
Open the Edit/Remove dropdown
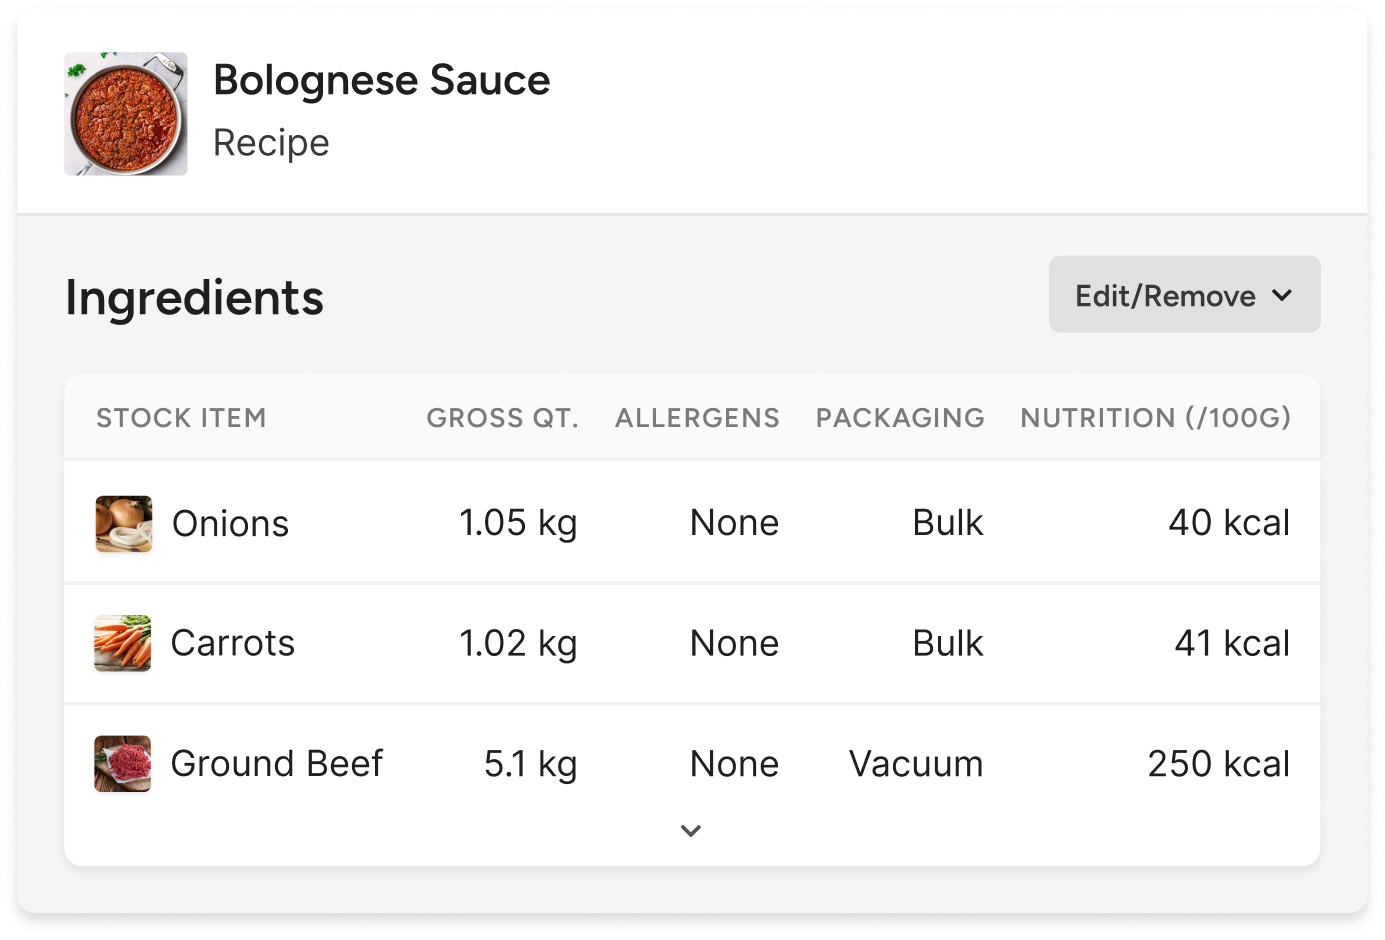[1184, 295]
